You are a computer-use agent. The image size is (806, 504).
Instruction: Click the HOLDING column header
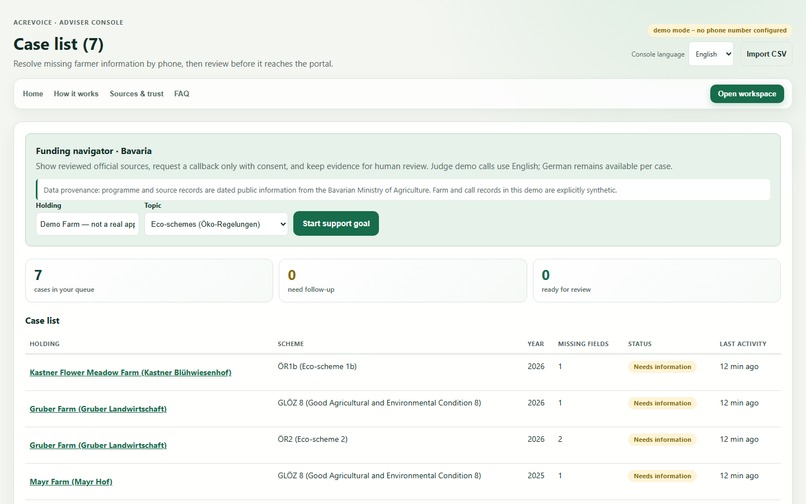click(x=45, y=344)
